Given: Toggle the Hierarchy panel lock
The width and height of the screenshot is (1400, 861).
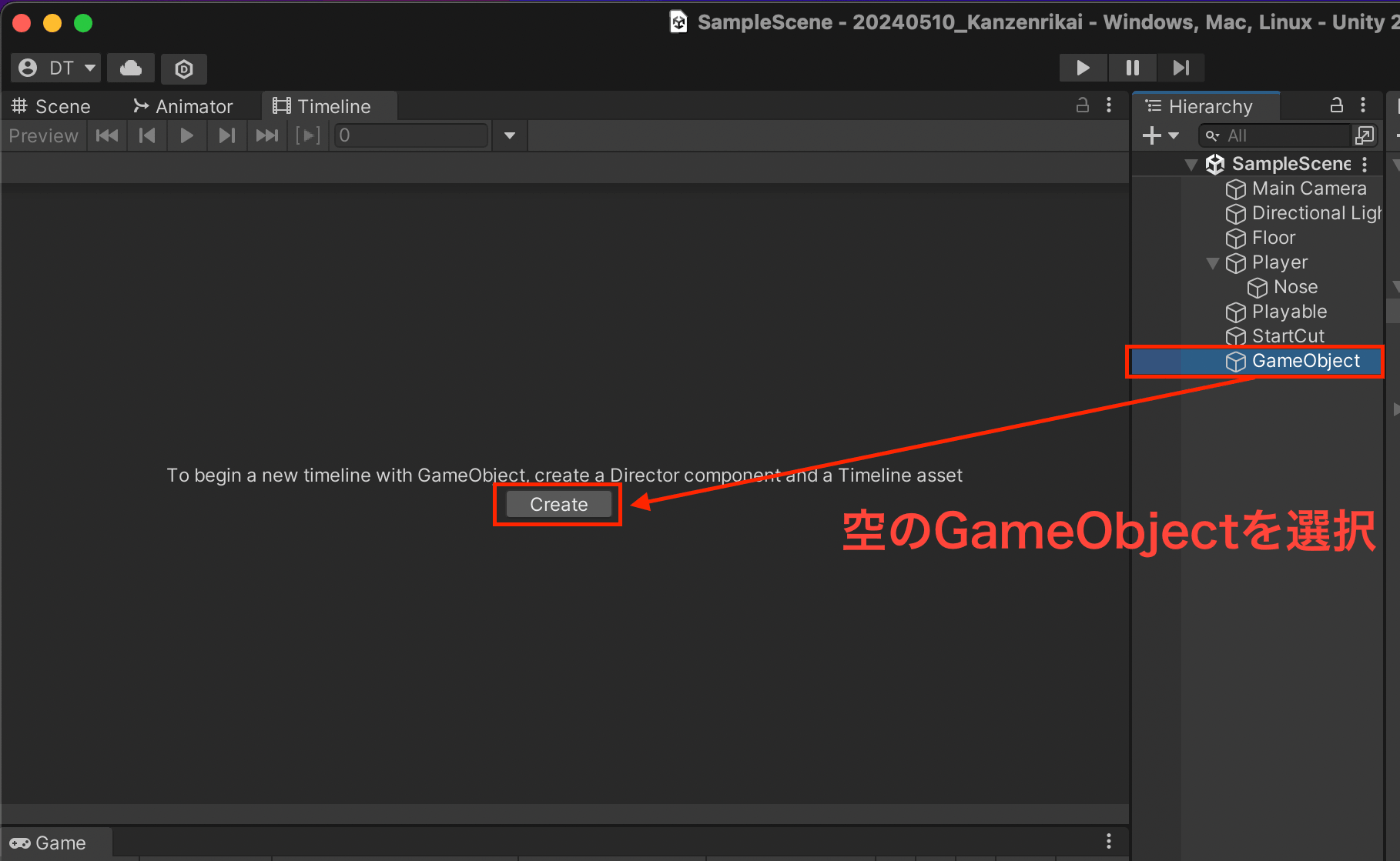Looking at the screenshot, I should tap(1336, 105).
